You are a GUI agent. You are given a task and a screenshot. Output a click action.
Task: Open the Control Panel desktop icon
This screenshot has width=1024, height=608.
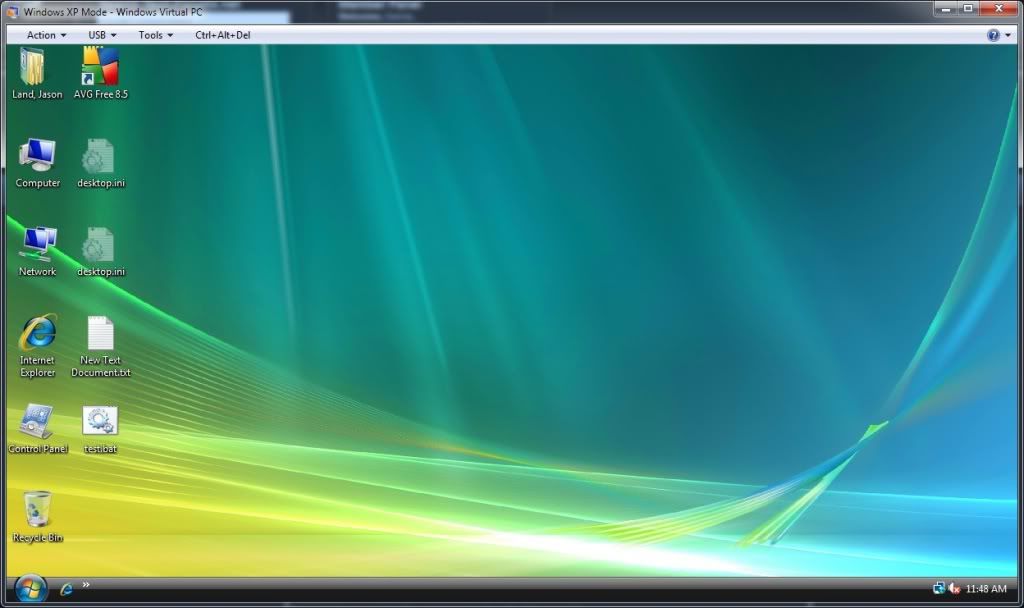[37, 429]
